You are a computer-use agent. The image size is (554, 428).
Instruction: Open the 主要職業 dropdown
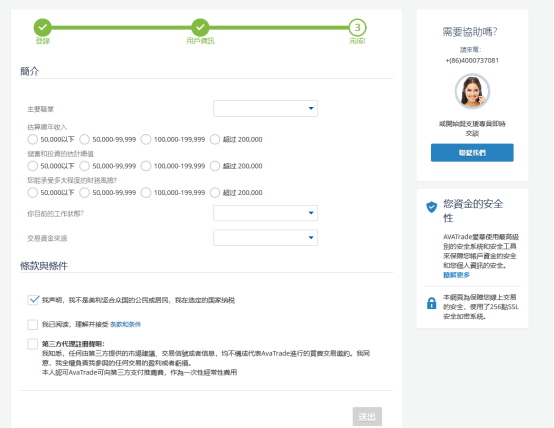(265, 109)
